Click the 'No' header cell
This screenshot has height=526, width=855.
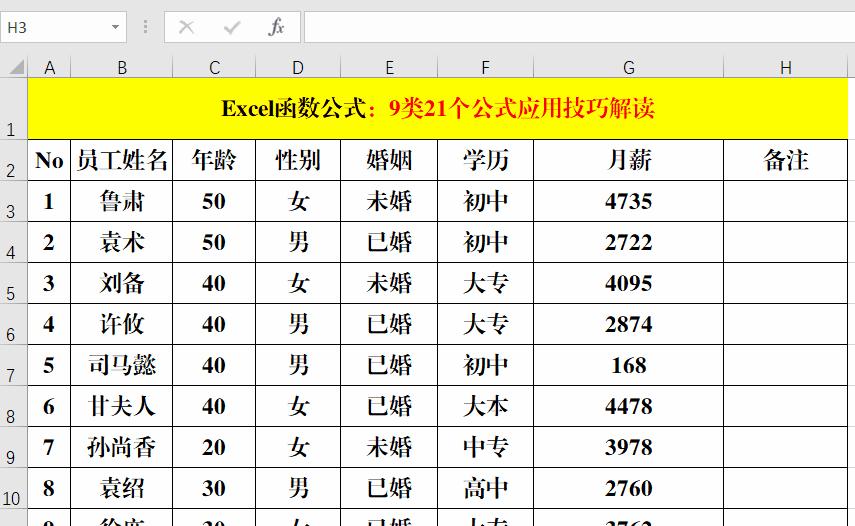[x=49, y=160]
